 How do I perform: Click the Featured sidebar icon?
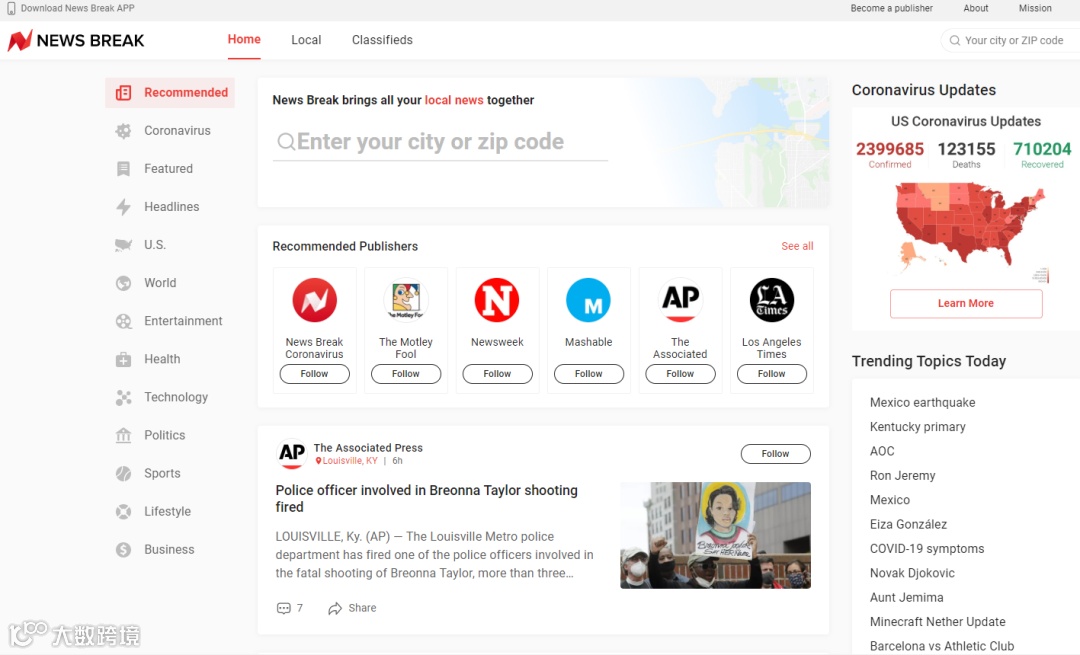(123, 169)
